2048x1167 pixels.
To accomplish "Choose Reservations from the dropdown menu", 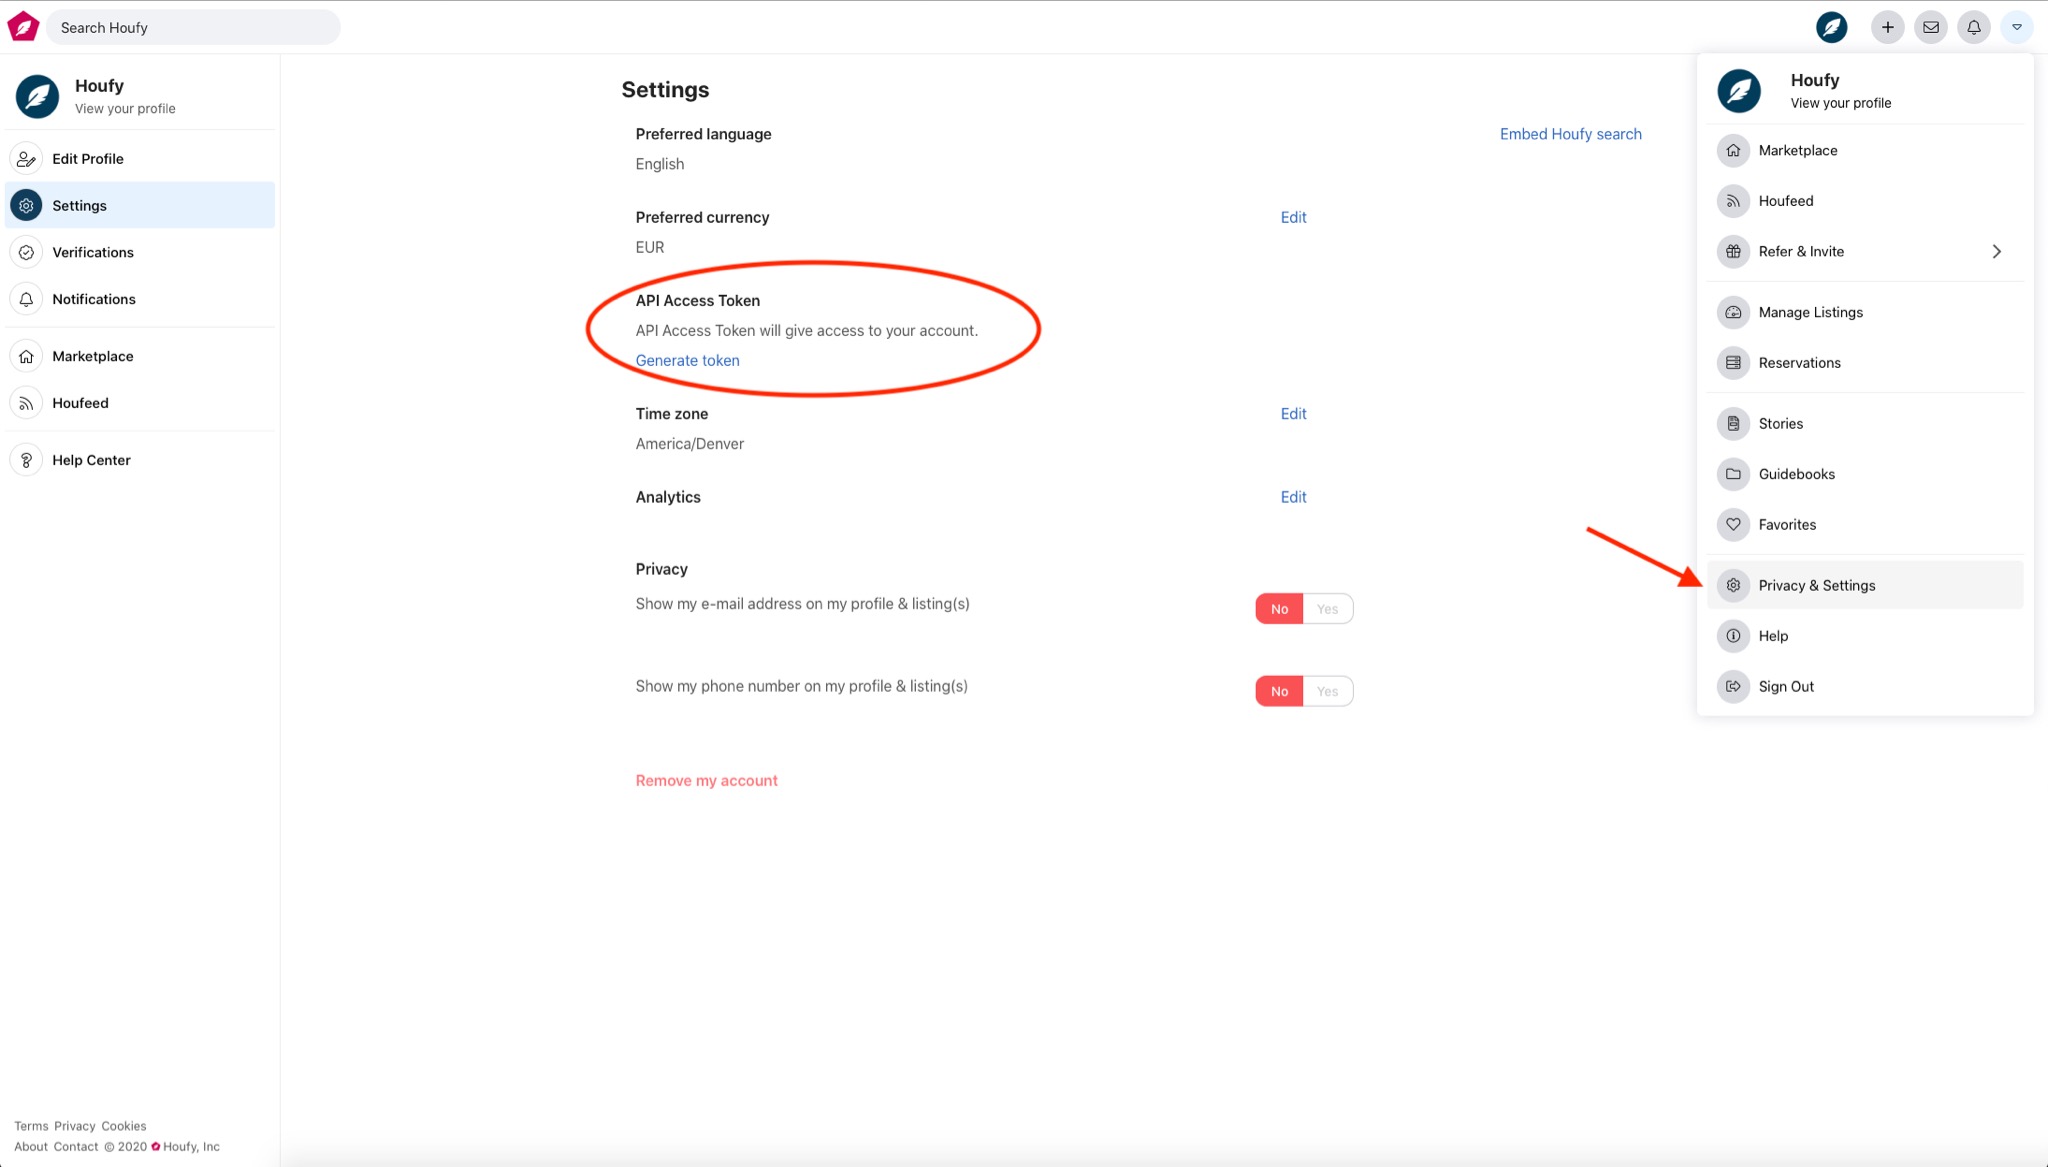I will tap(1865, 363).
